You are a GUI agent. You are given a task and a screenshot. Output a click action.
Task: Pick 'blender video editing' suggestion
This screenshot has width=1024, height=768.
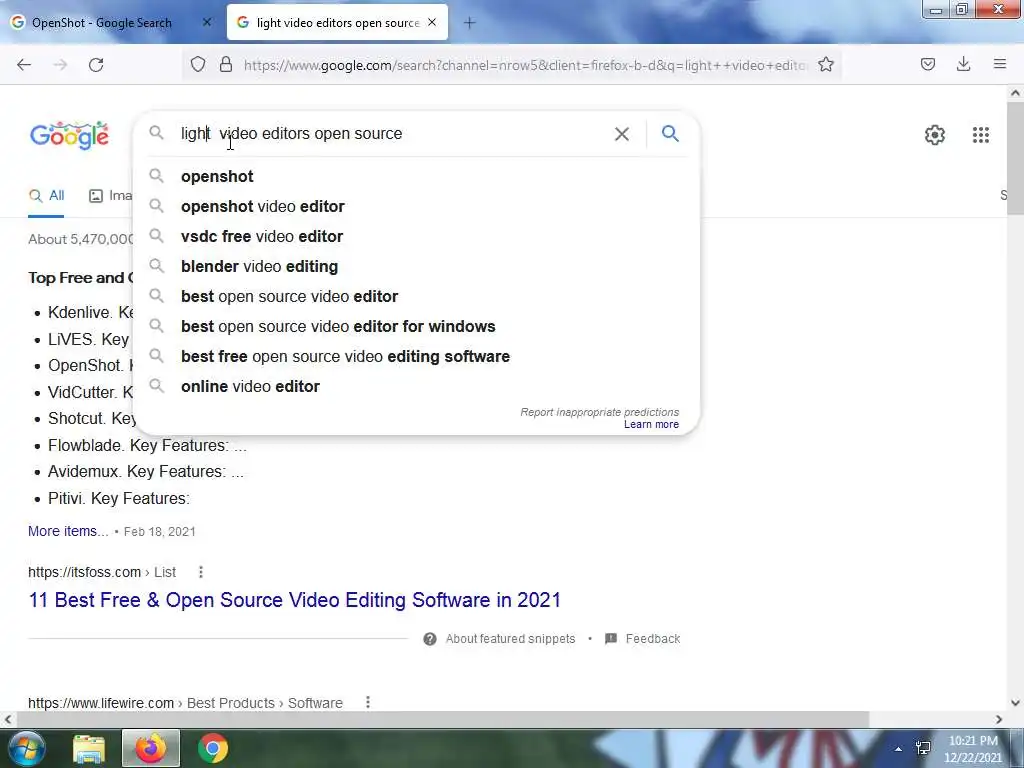tap(417, 266)
